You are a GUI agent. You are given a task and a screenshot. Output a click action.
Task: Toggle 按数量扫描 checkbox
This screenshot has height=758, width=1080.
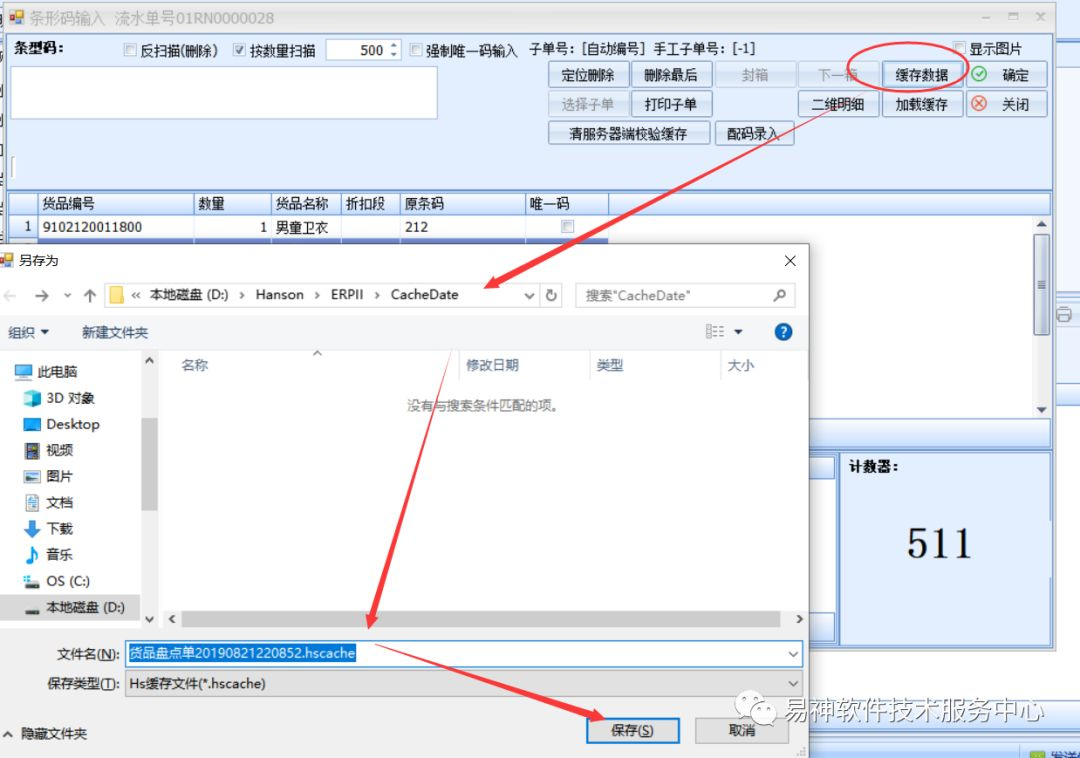point(240,51)
